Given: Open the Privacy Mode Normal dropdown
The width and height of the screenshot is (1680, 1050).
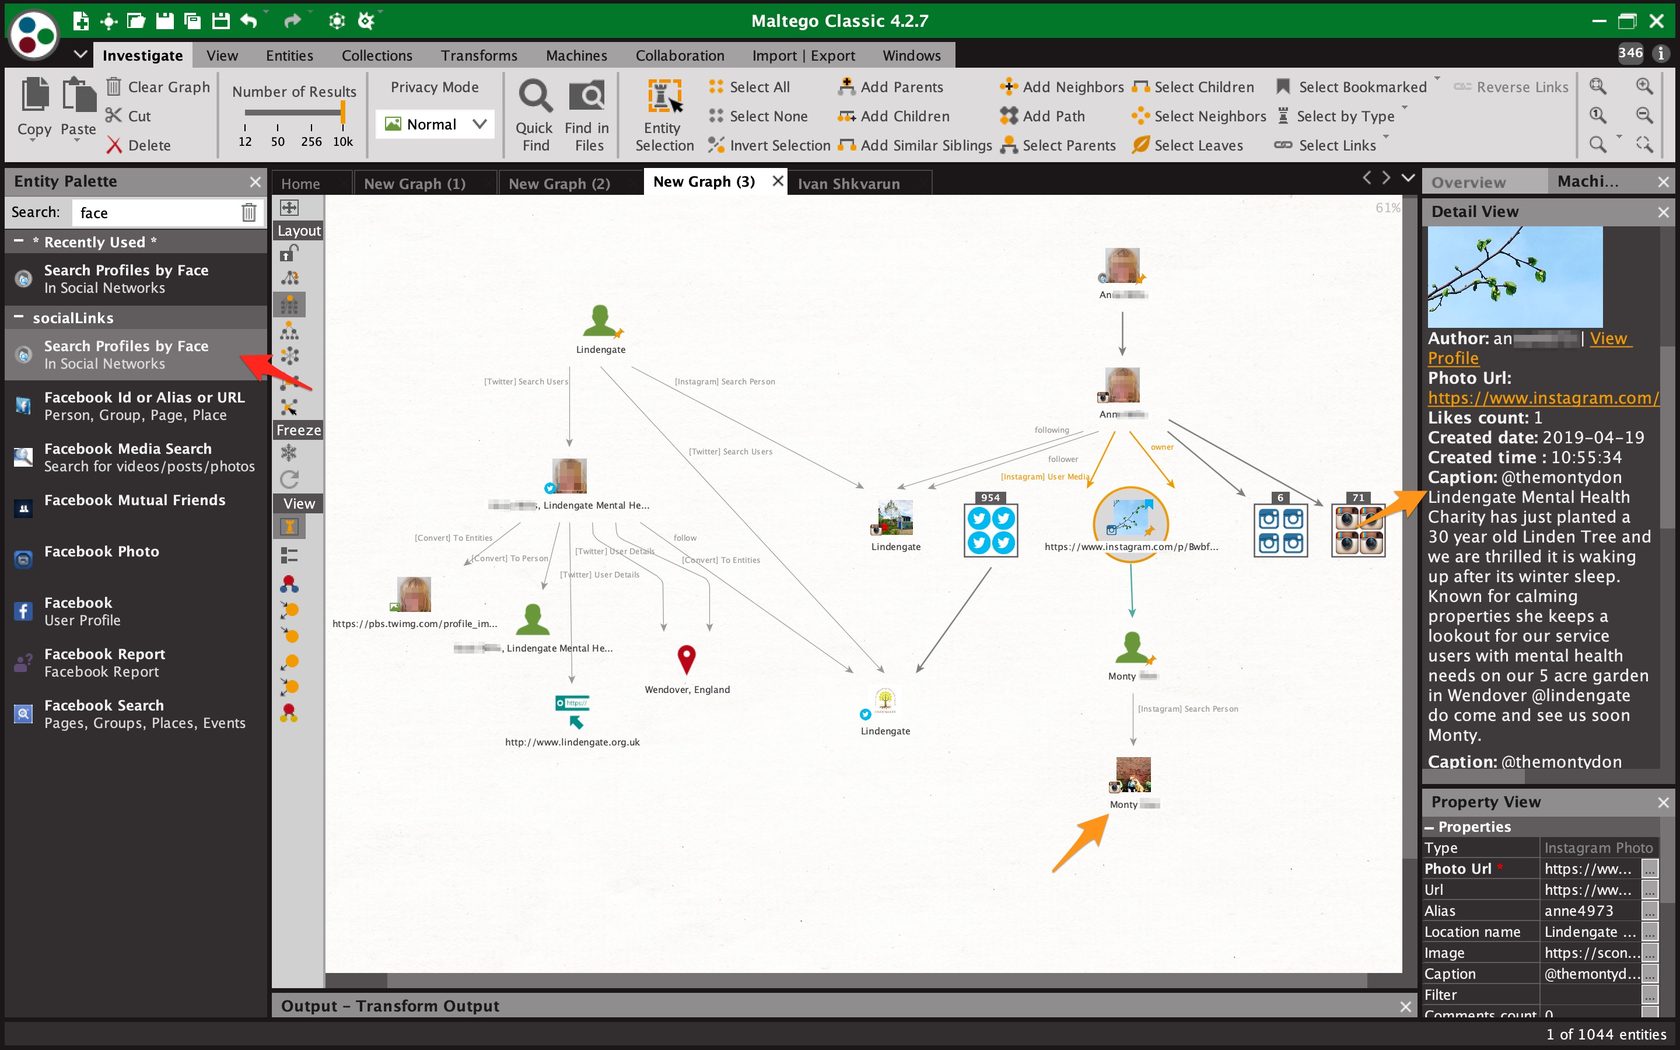Looking at the screenshot, I should point(436,124).
